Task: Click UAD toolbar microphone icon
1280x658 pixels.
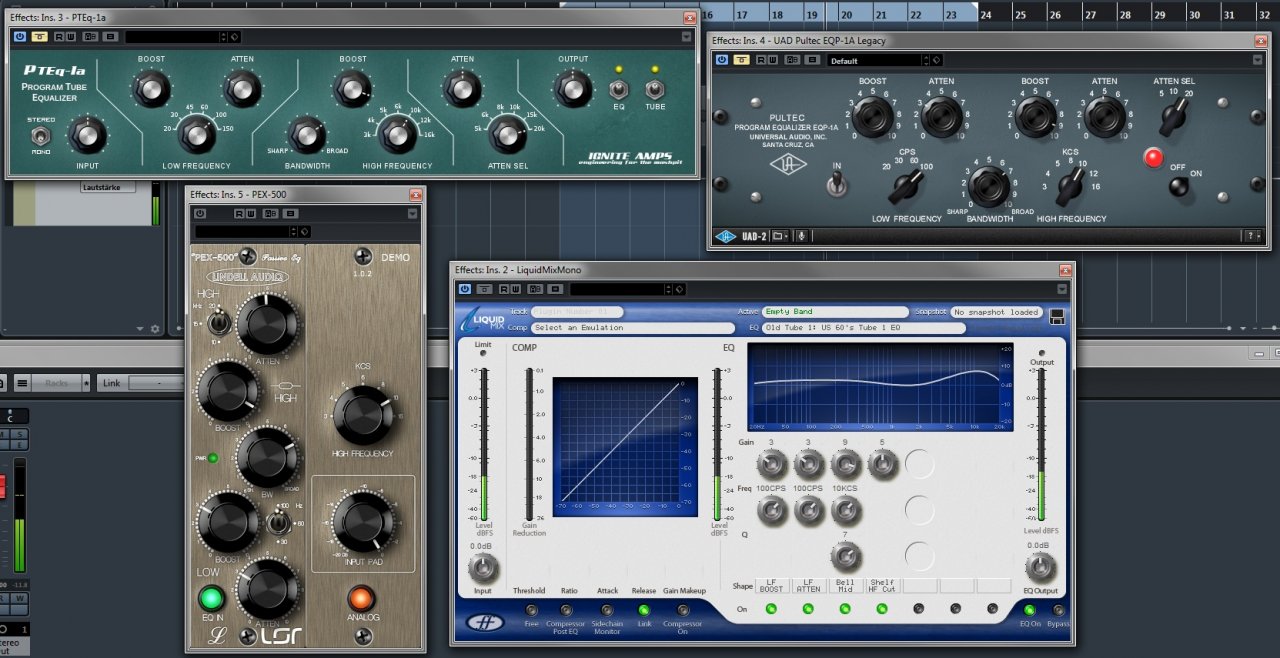Action: coord(802,236)
